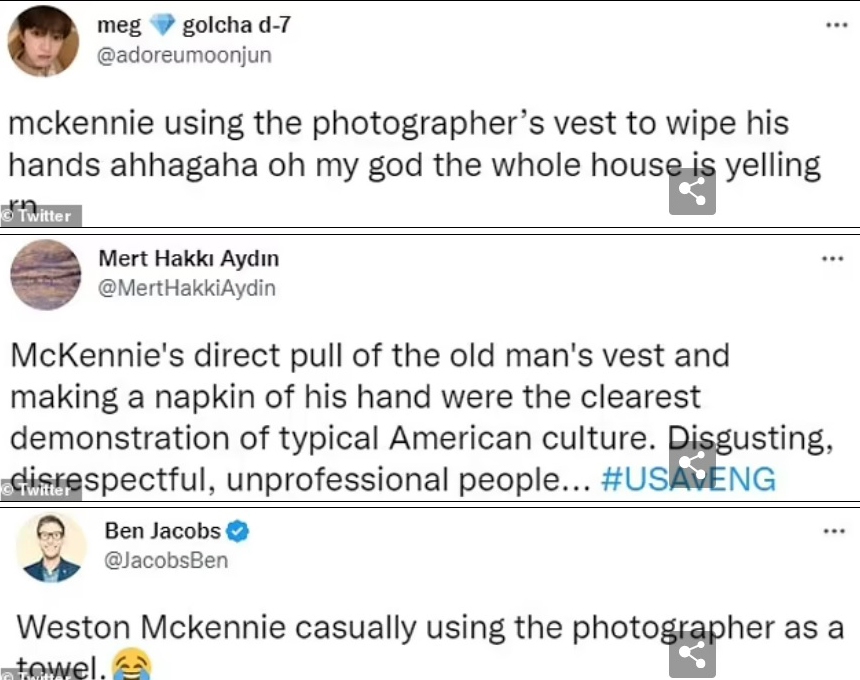Click the share icon on Ben Jacobs' tweet
860x680 pixels.
point(692,654)
